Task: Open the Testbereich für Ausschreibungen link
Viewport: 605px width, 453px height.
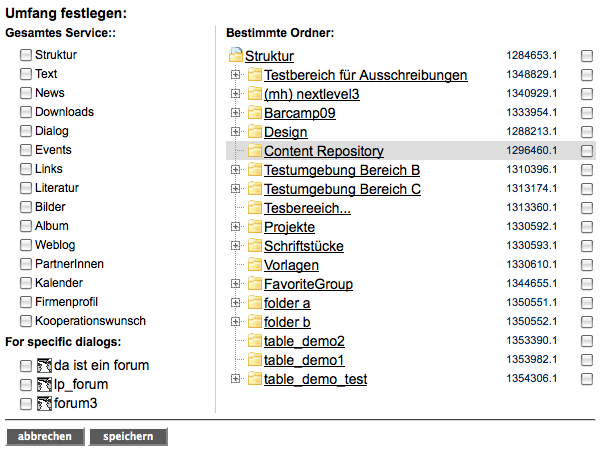Action: point(365,75)
